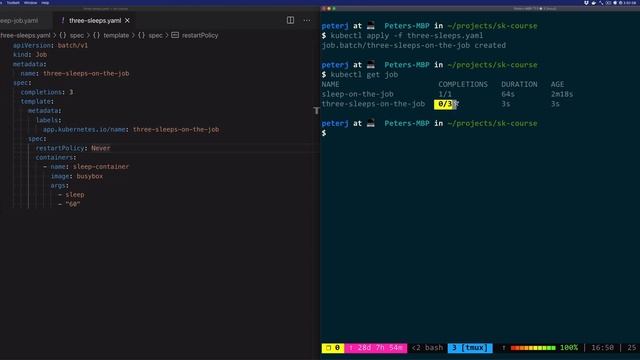Click the template: line in the editor
The image size is (640, 360).
tap(37, 101)
